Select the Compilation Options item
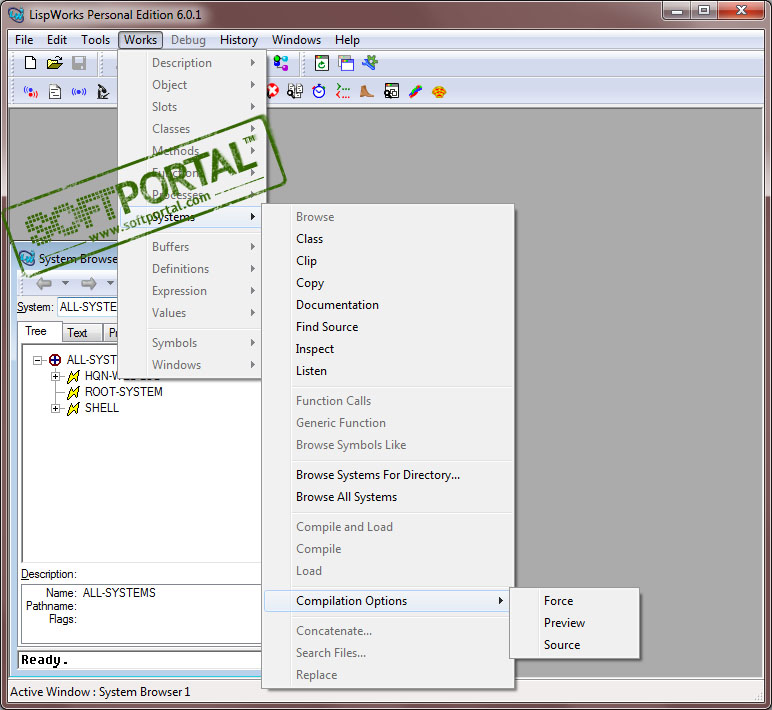 click(x=388, y=601)
